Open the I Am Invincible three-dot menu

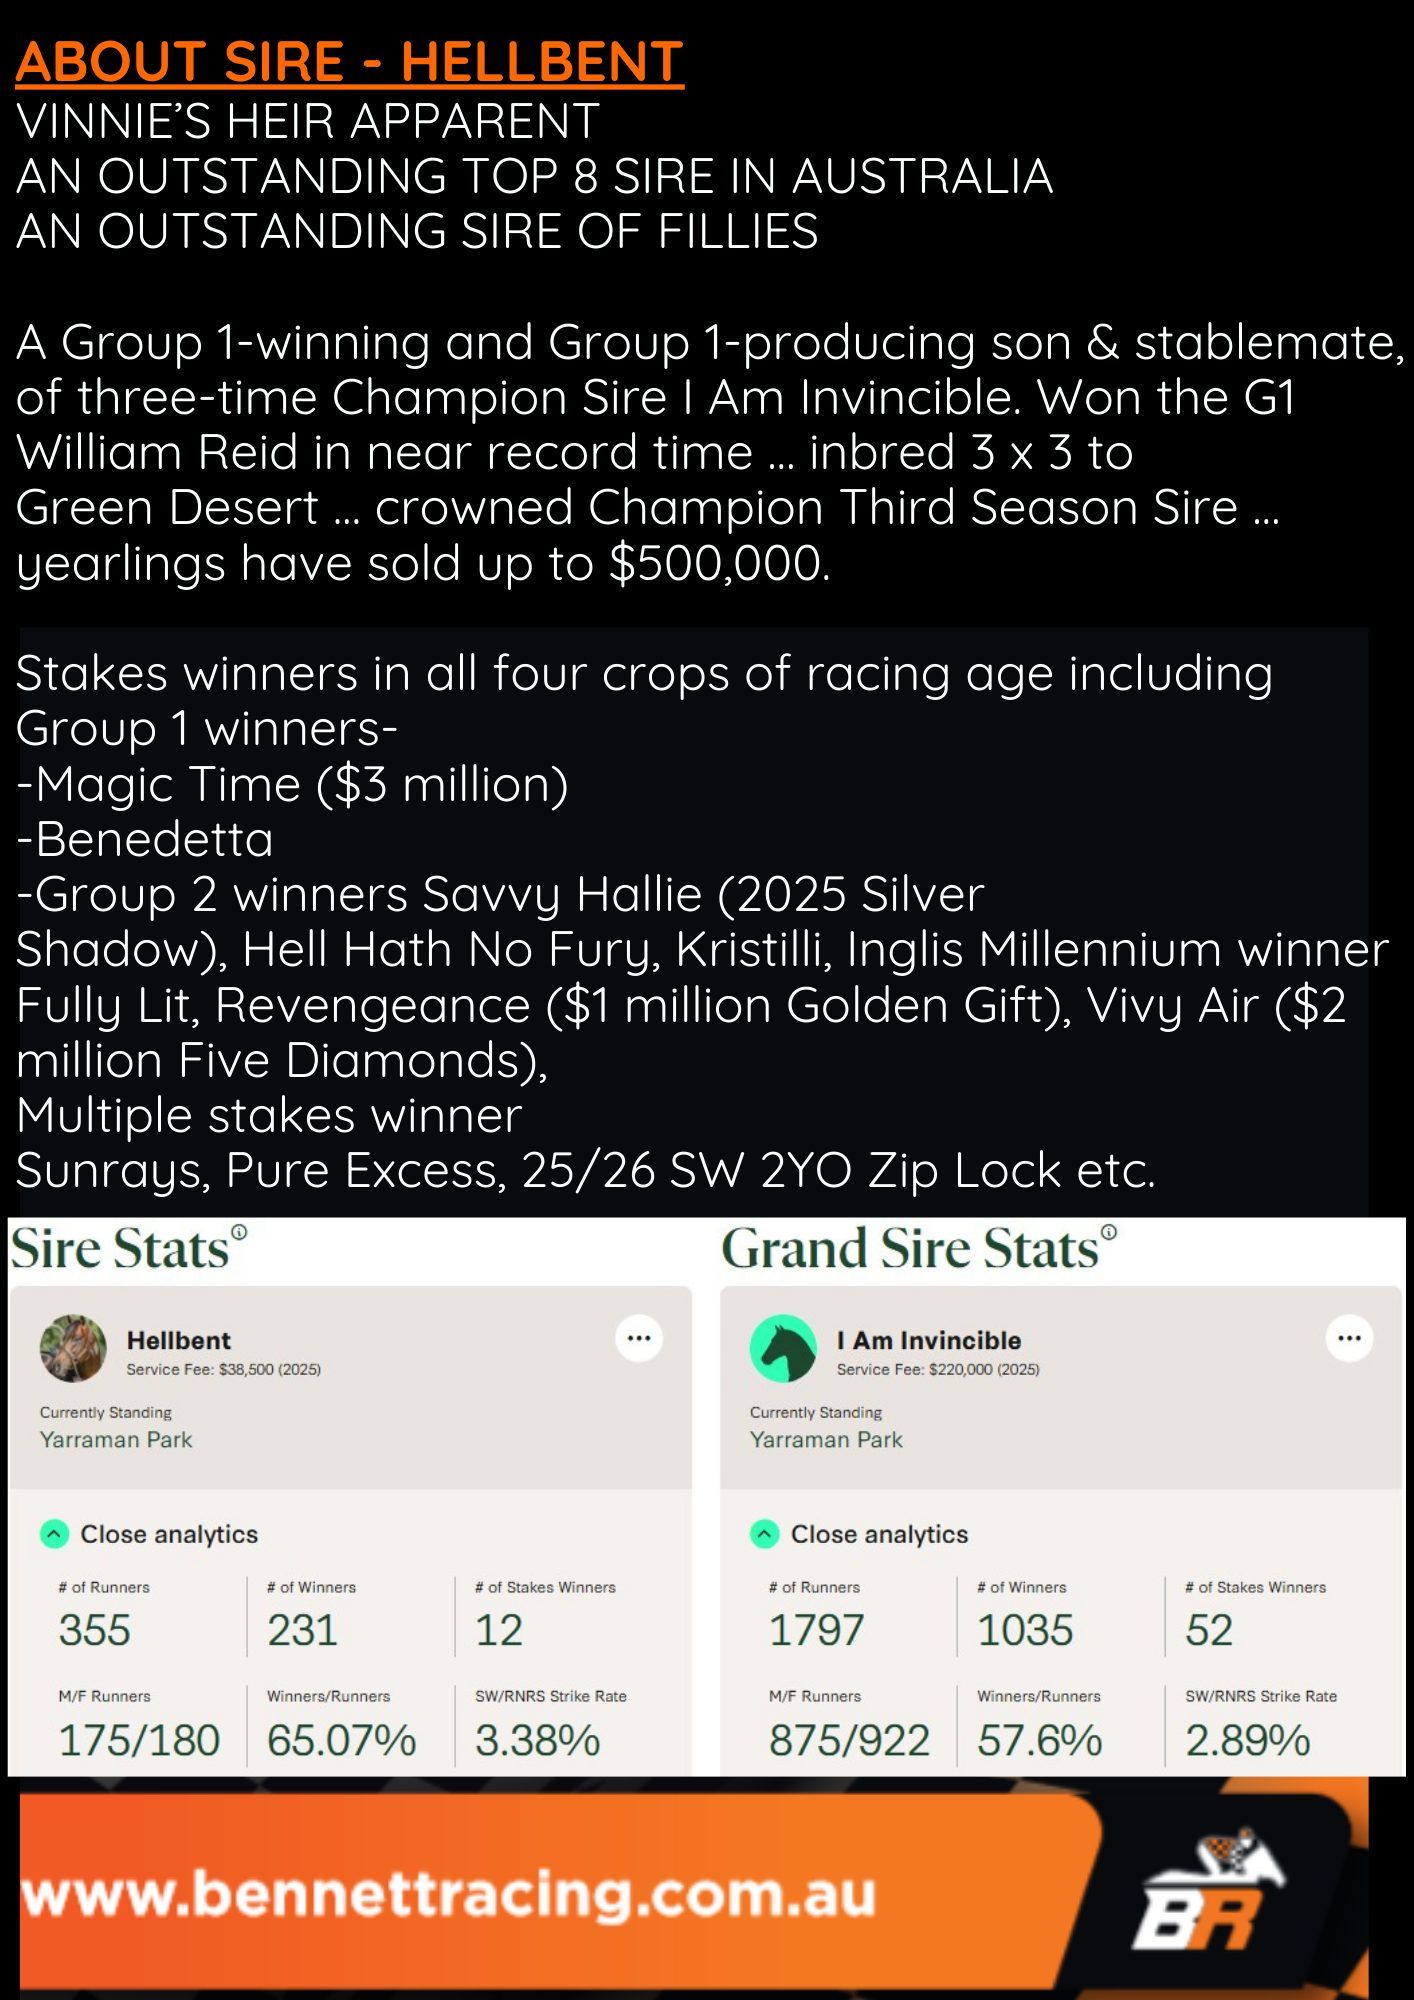click(x=1349, y=1338)
